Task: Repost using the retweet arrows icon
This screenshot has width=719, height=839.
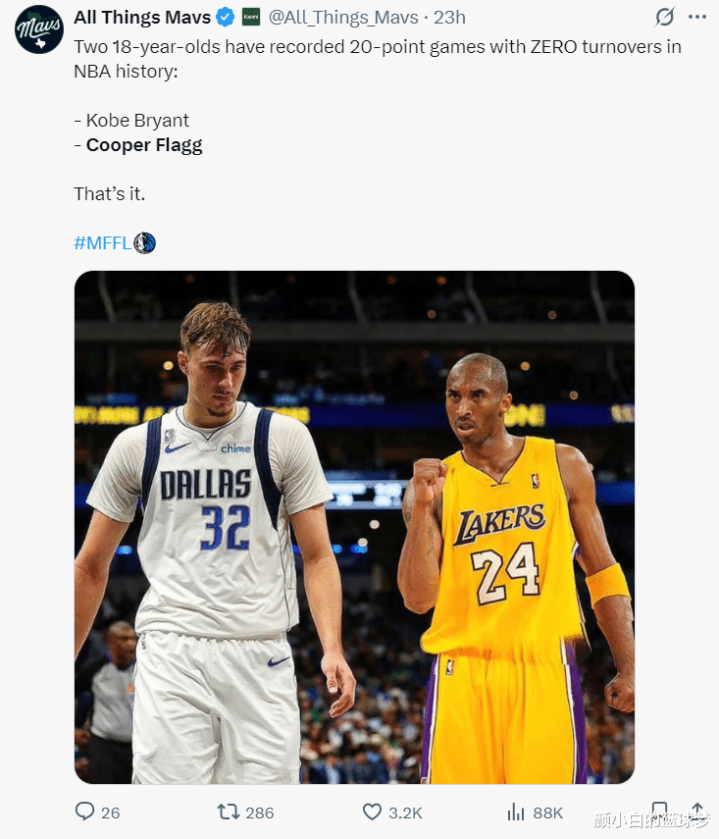Action: pyautogui.click(x=228, y=812)
